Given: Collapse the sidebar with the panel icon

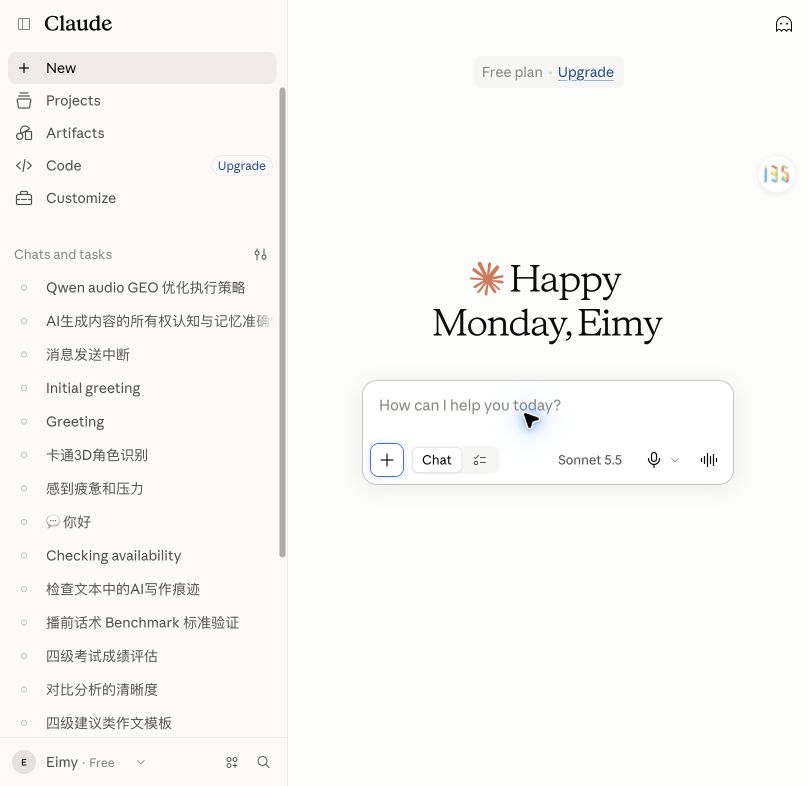Looking at the screenshot, I should pos(24,24).
